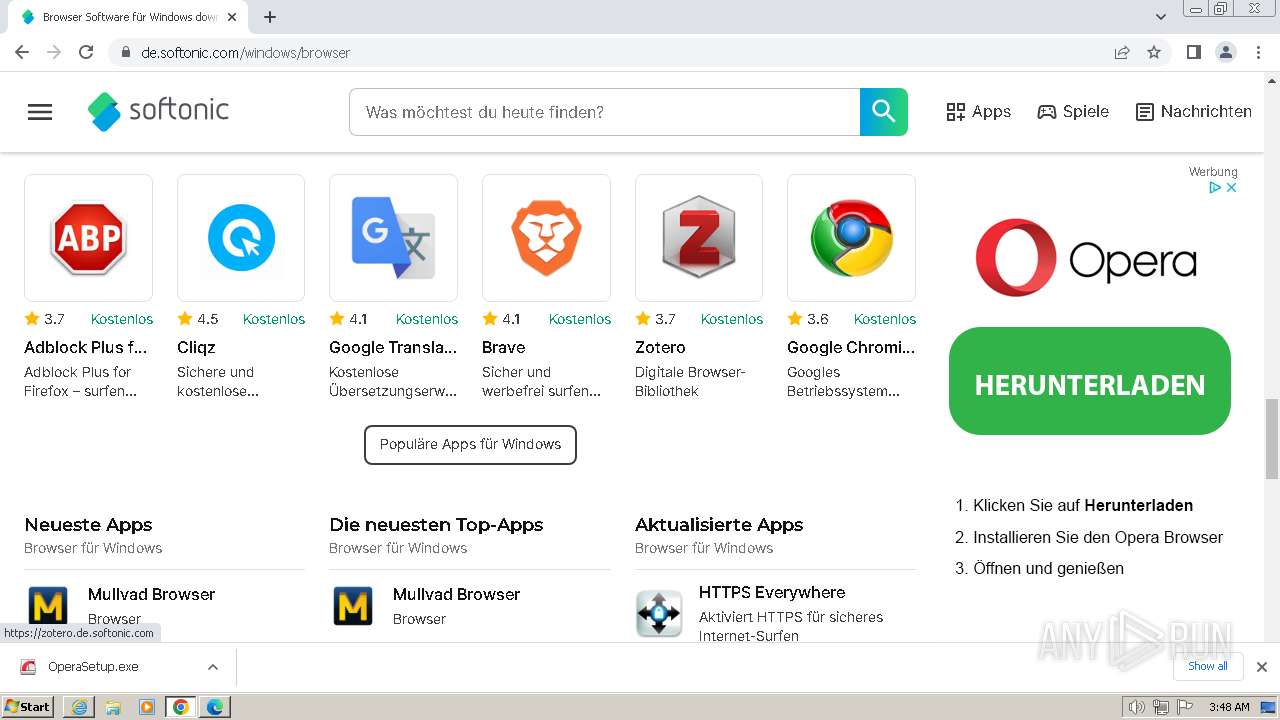Image resolution: width=1280 pixels, height=720 pixels.
Task: Click the page vertical scrollbar thumb
Action: click(1272, 439)
